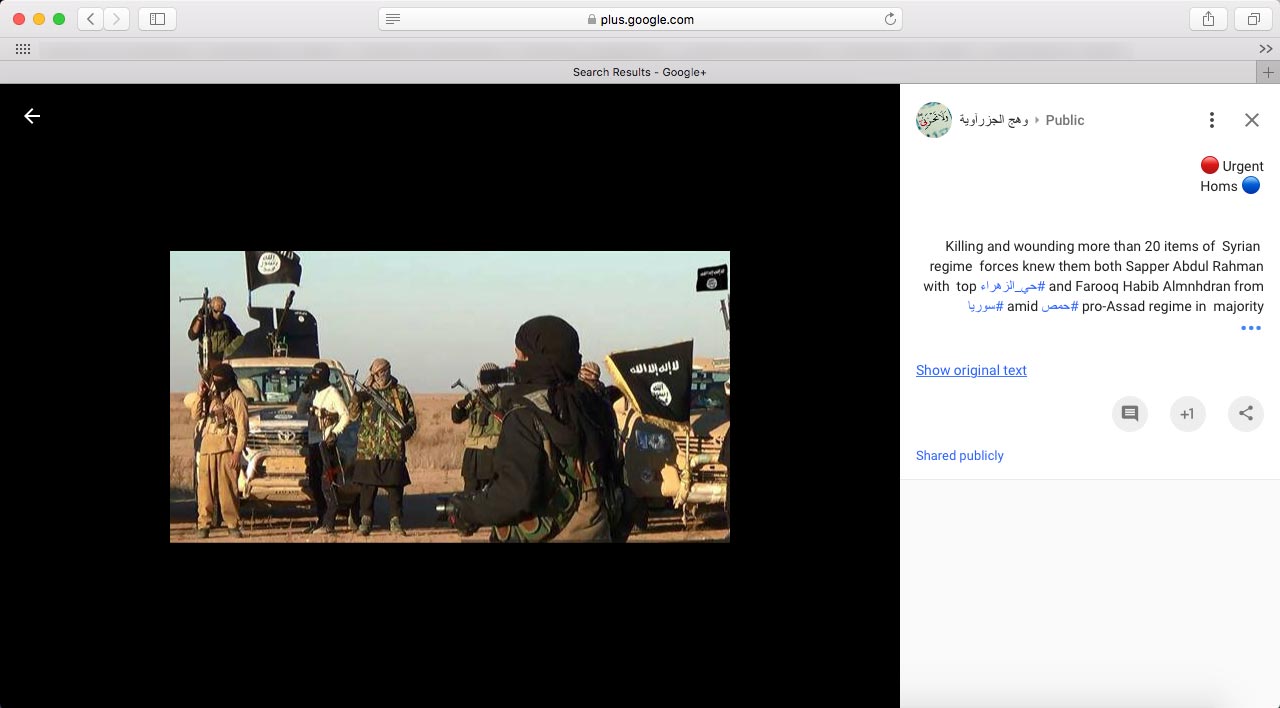Click the Safari back navigation button
This screenshot has width=1280, height=708.
(x=91, y=19)
